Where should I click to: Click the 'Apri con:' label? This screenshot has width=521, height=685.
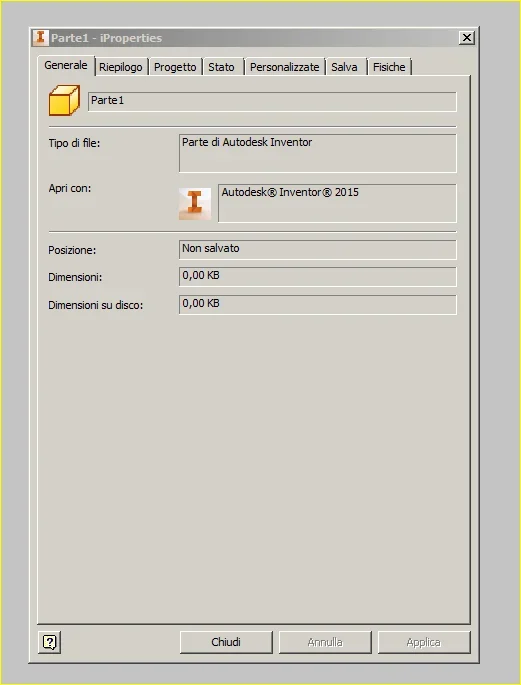[x=70, y=189]
